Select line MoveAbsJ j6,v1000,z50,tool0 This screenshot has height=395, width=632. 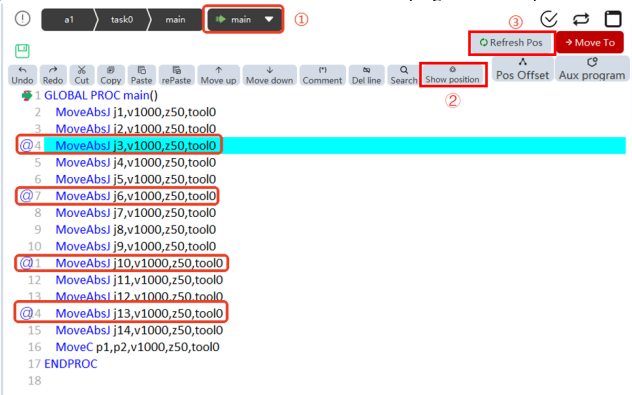pyautogui.click(x=136, y=196)
